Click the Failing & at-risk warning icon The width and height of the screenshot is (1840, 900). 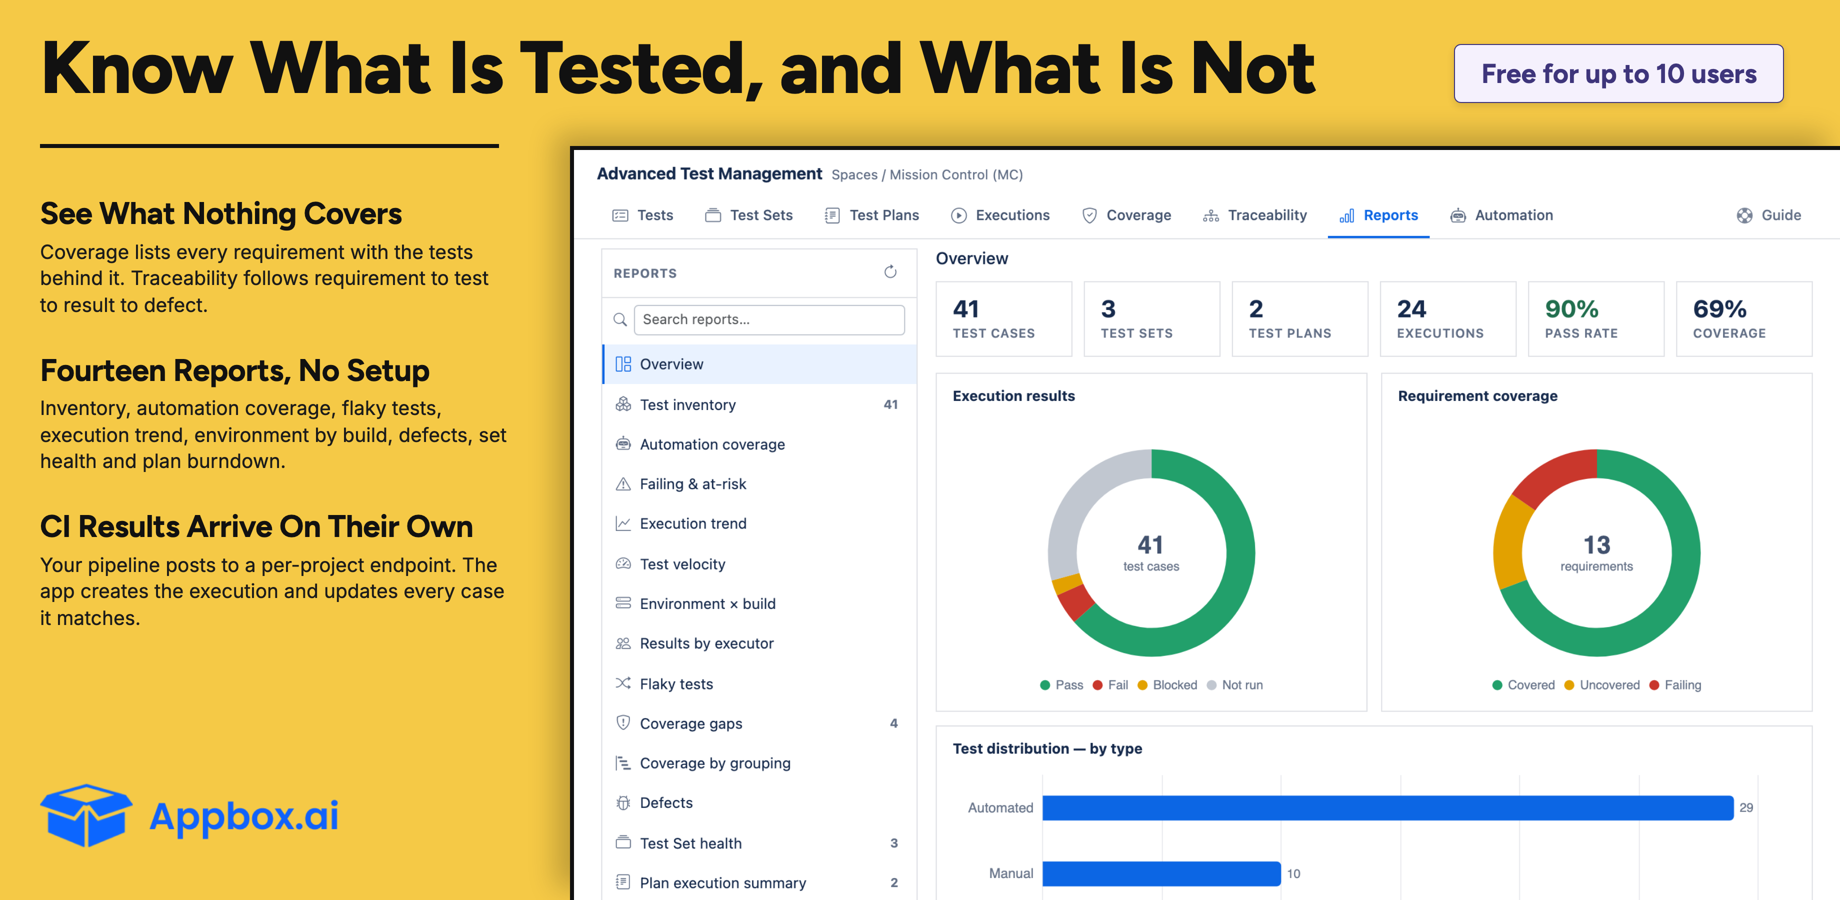623,484
